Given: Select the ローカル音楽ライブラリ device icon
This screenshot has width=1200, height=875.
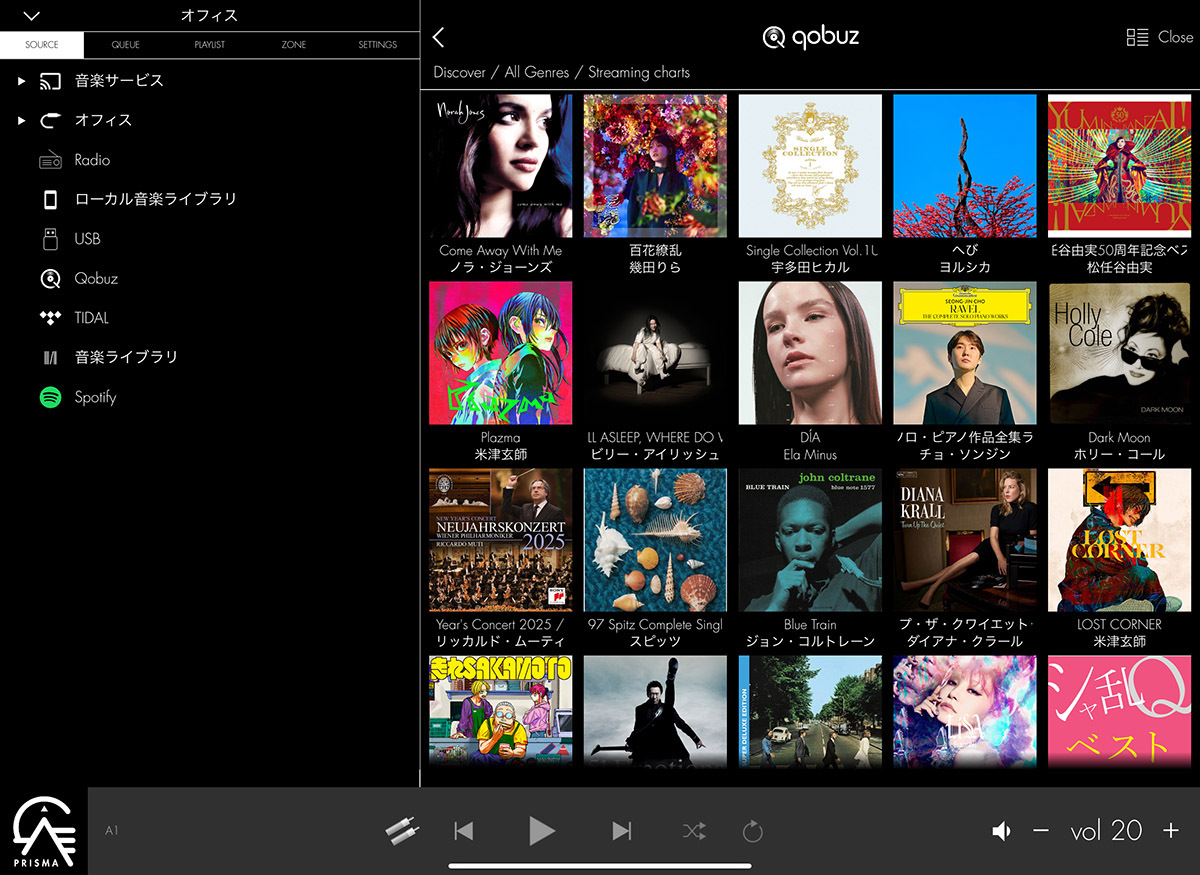Looking at the screenshot, I should click(50, 199).
